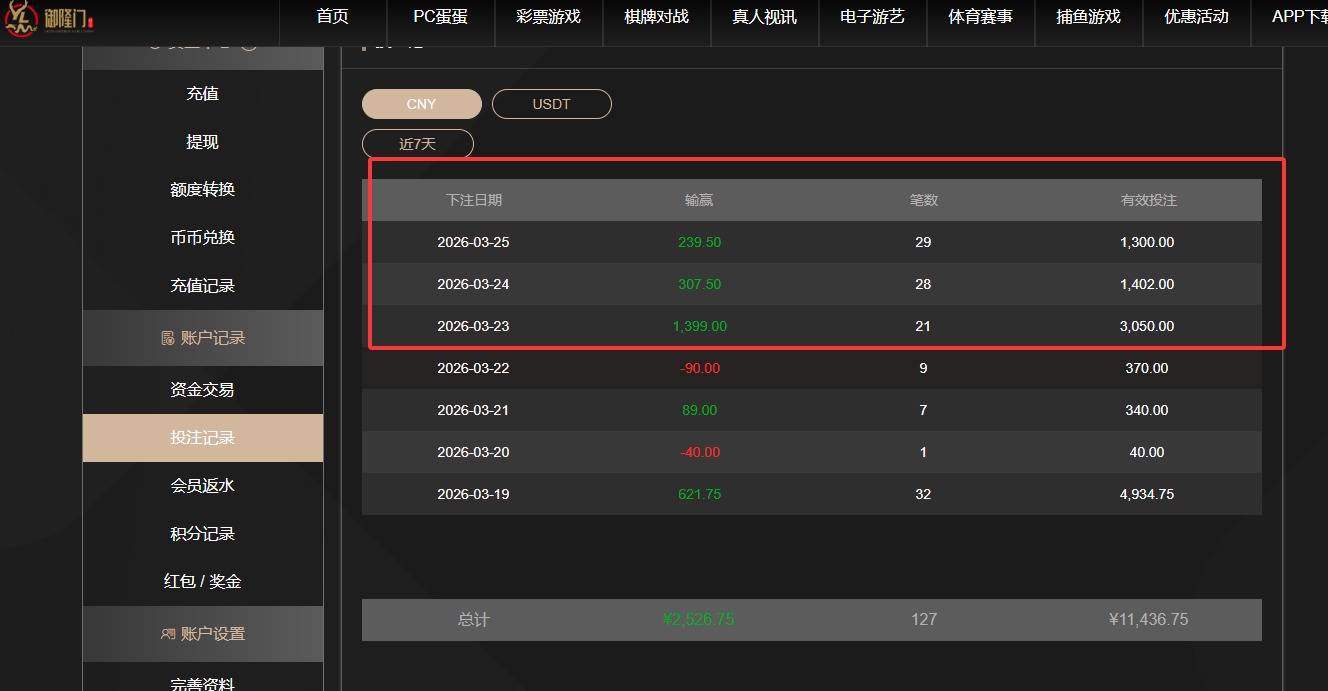This screenshot has width=1328, height=691.
Task: Expand the 账户记录 menu group
Action: [202, 338]
